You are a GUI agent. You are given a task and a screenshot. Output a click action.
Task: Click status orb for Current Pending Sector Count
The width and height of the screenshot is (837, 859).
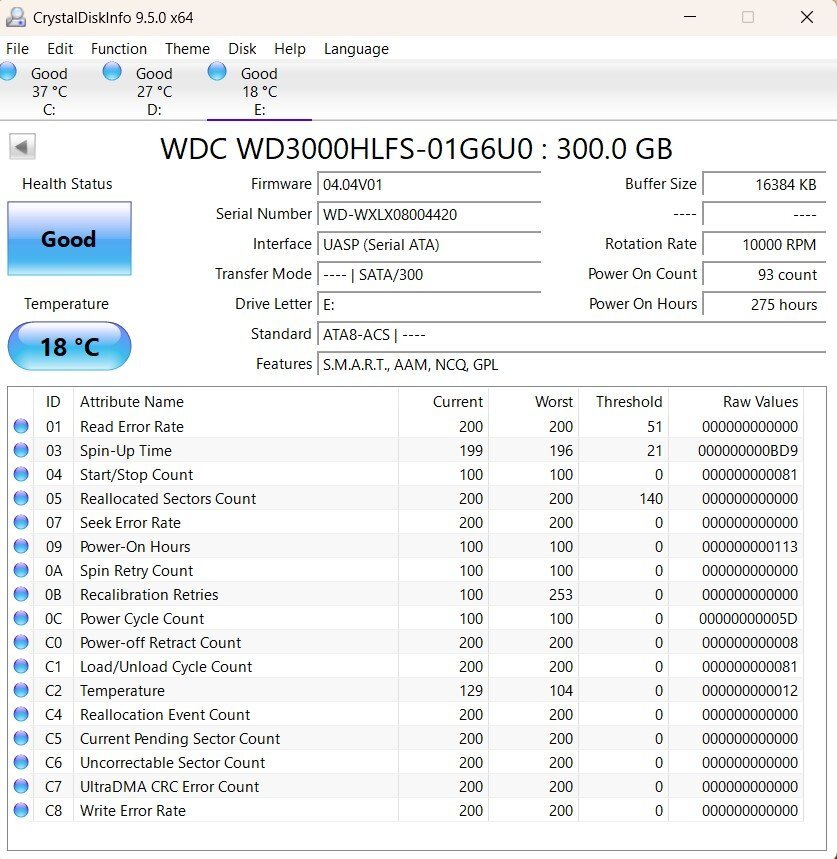pyautogui.click(x=21, y=738)
